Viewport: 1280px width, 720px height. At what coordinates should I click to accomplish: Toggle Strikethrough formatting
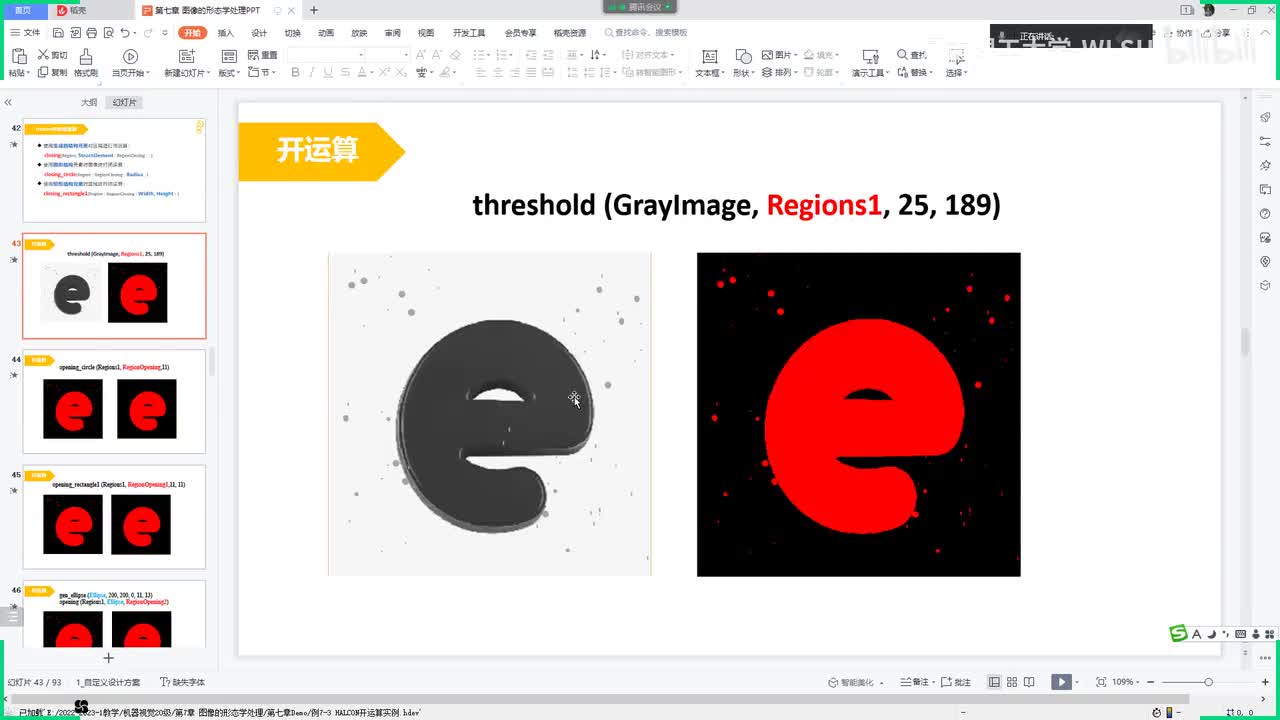coord(345,72)
